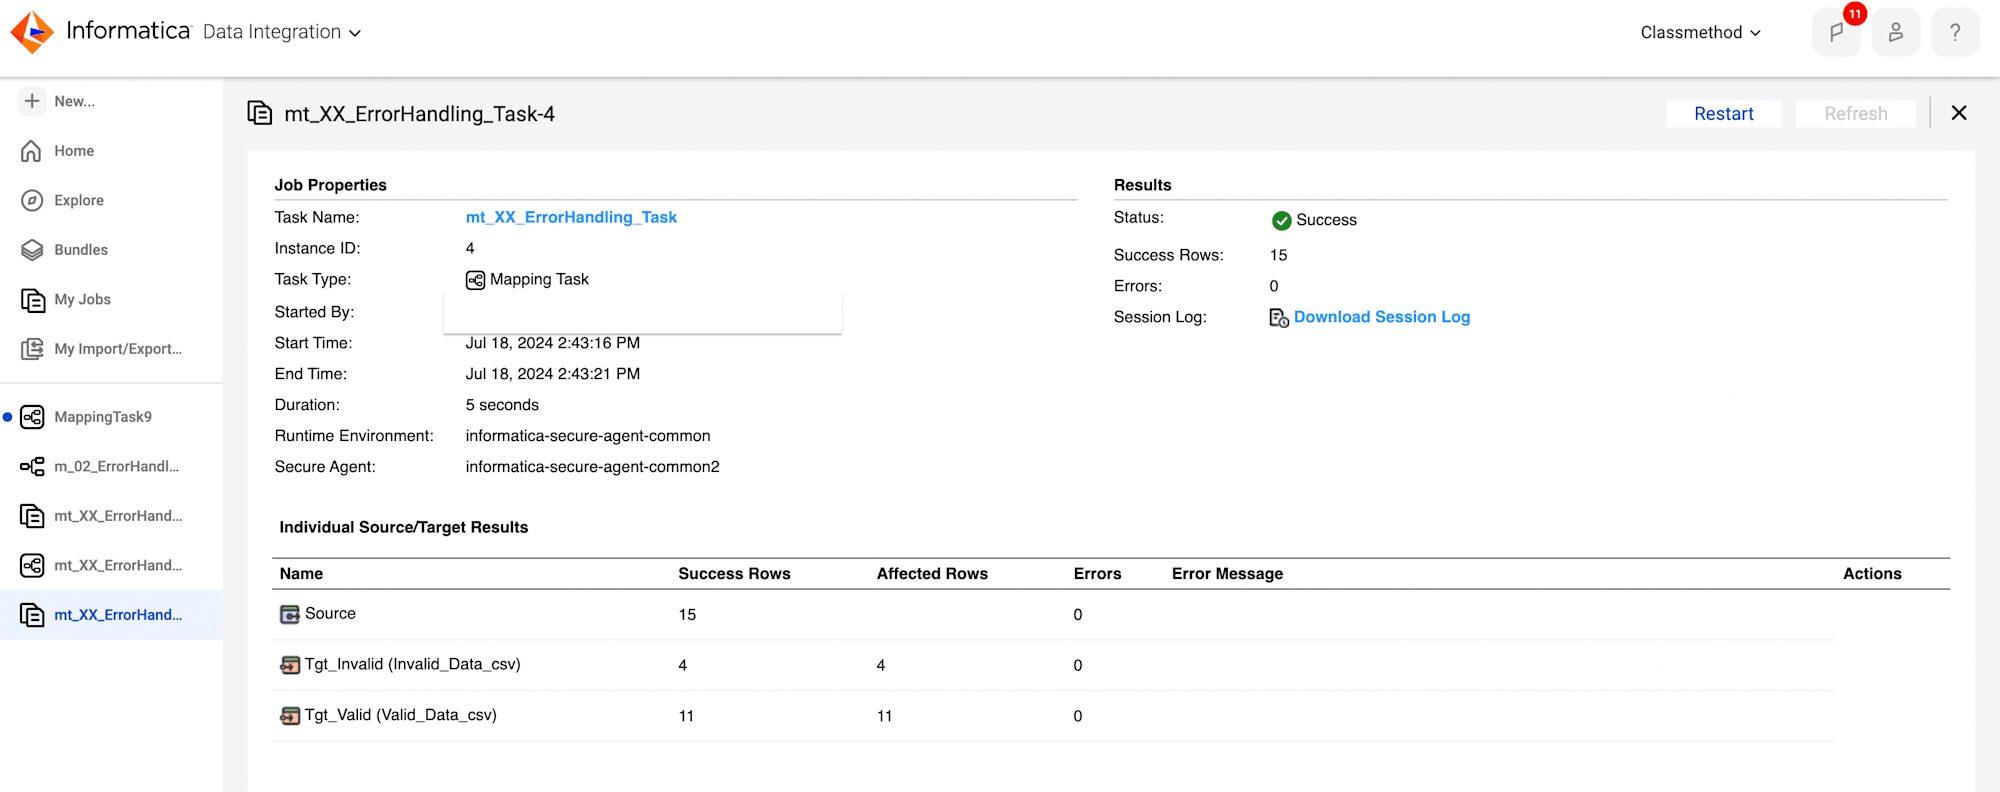Image resolution: width=2000 pixels, height=792 pixels.
Task: Click the My Import/Export icon
Action: pyautogui.click(x=32, y=349)
